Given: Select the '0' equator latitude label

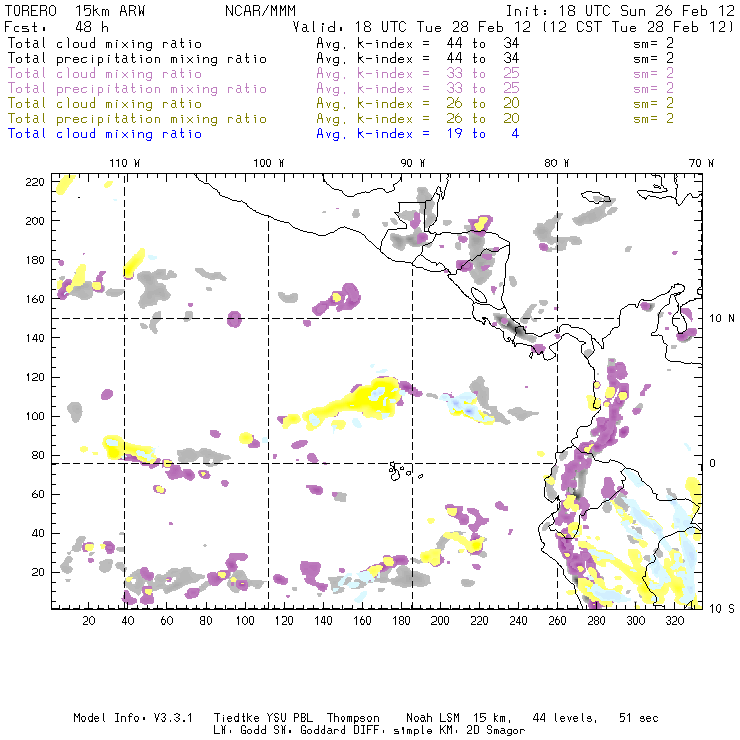Looking at the screenshot, I should pyautogui.click(x=713, y=464).
